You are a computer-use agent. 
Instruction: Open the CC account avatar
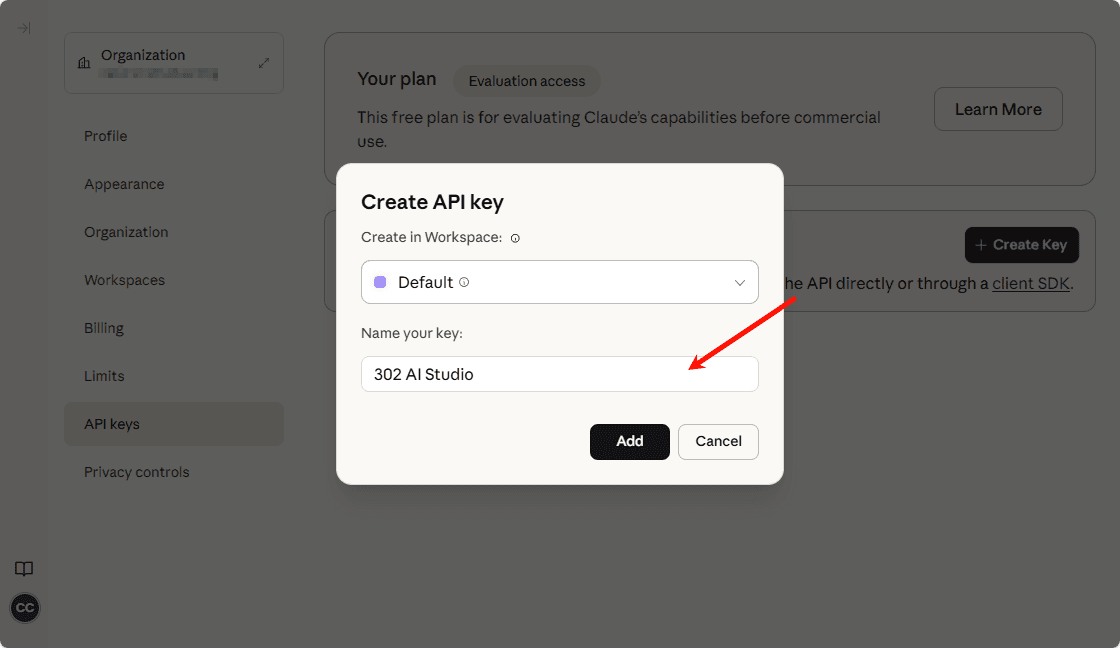[x=24, y=607]
